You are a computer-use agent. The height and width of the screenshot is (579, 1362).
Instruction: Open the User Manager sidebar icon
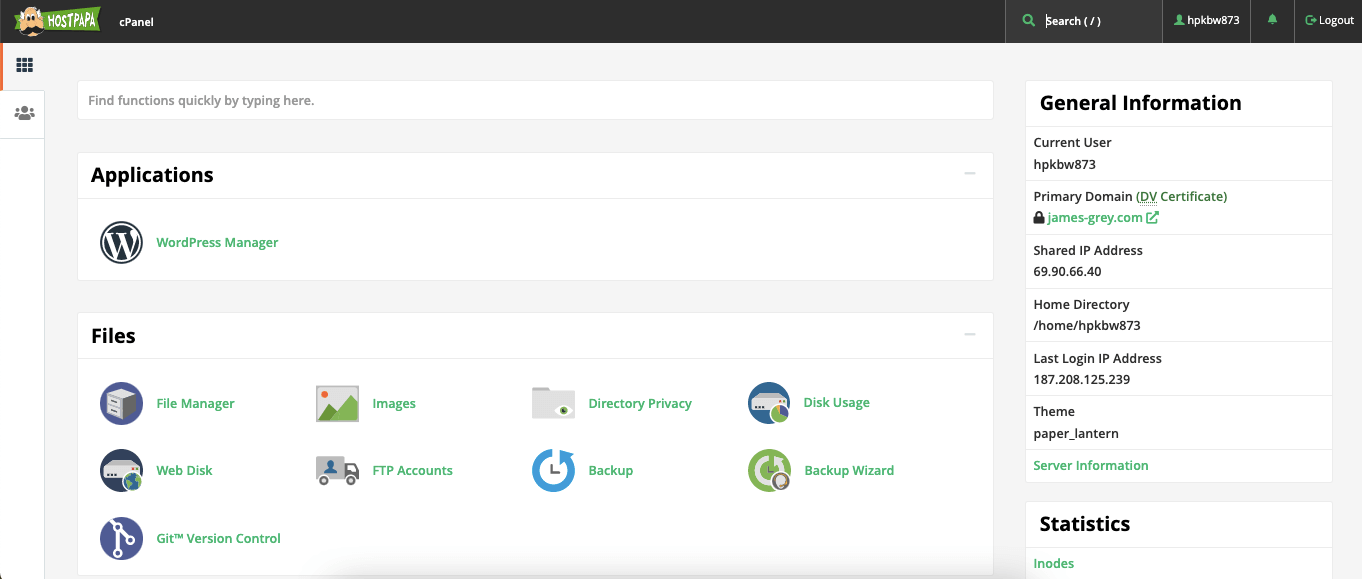pos(23,112)
